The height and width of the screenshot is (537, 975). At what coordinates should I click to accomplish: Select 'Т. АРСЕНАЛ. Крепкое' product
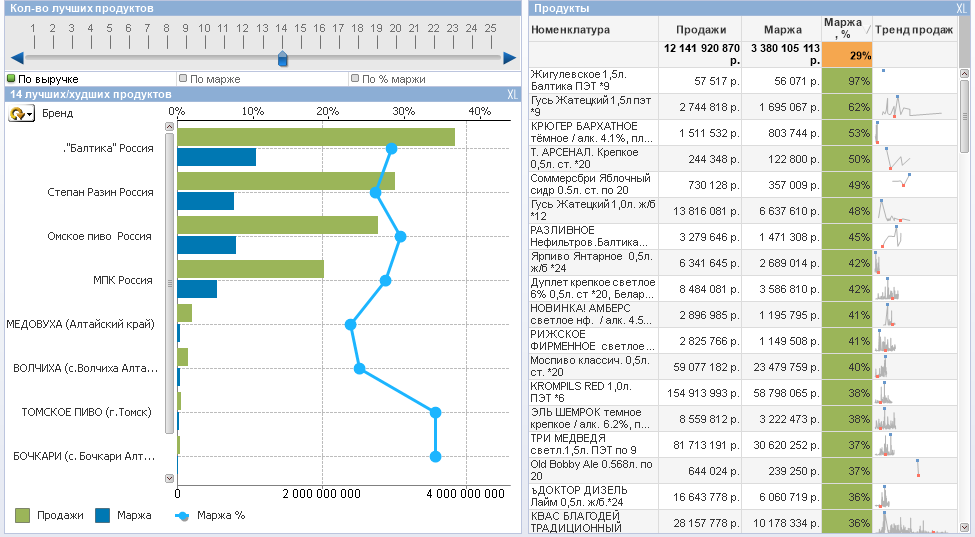tap(593, 158)
